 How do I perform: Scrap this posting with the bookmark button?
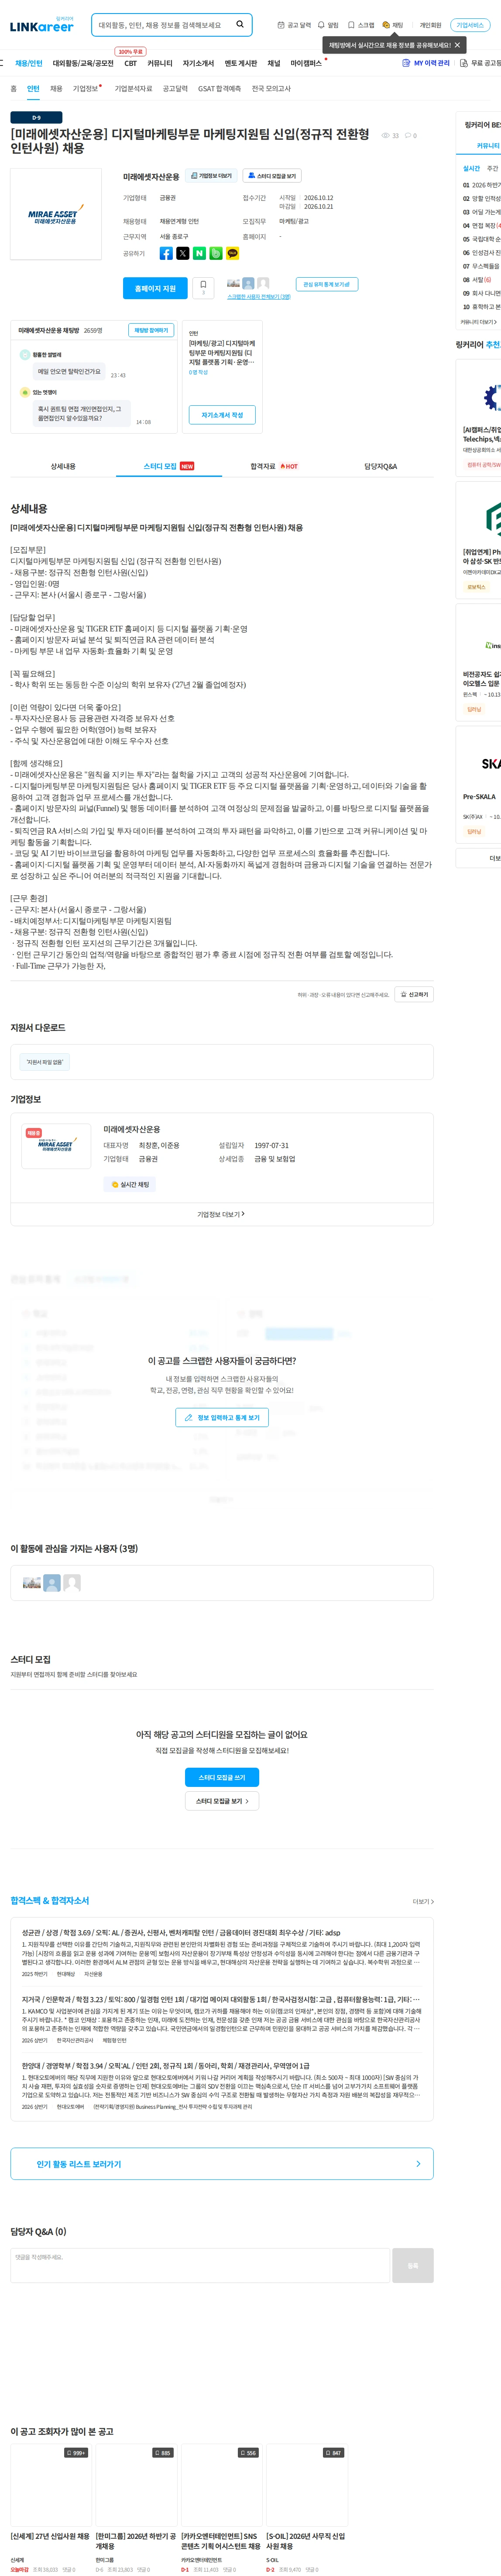coord(203,288)
